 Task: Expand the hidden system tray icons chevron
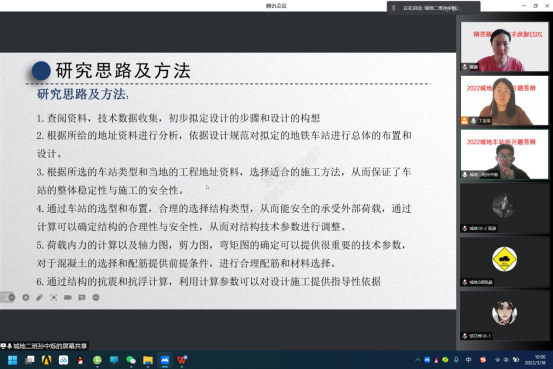point(418,360)
